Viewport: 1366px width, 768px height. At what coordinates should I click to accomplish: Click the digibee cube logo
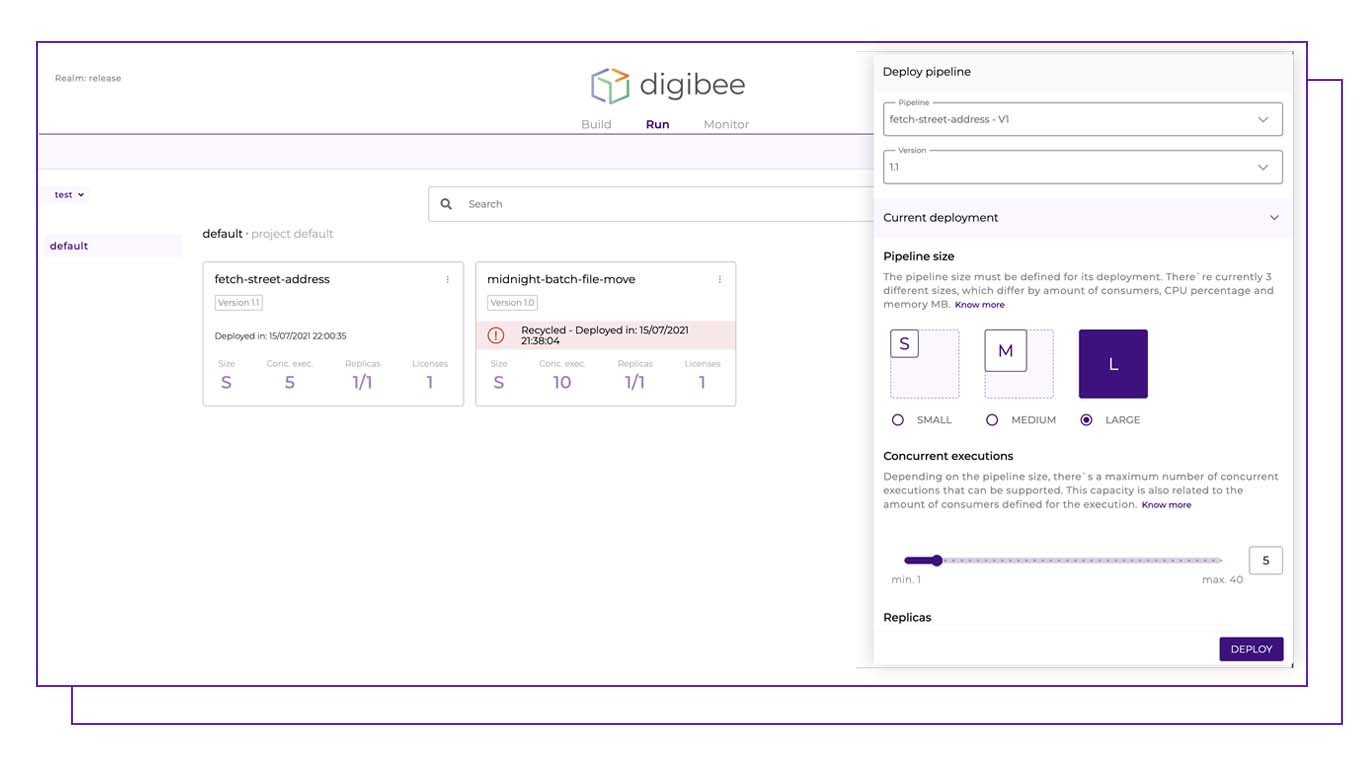click(610, 86)
